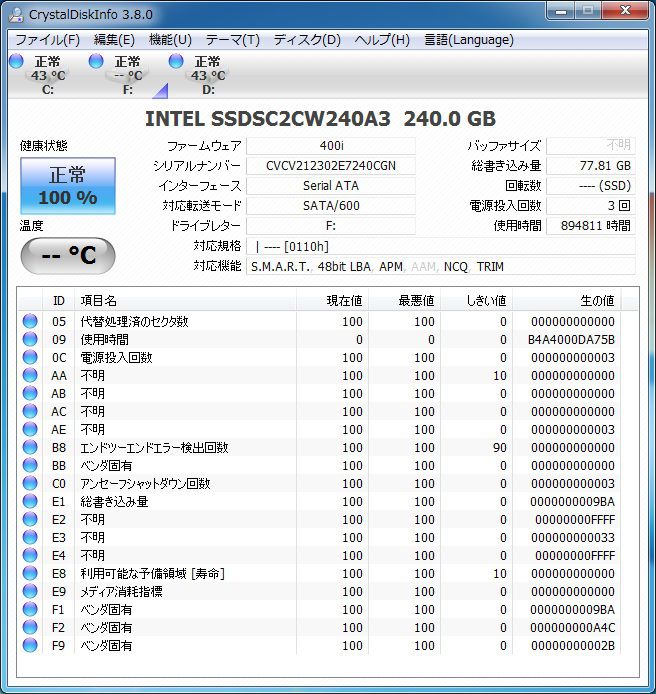Click status orb of attribute AC
Image resolution: width=656 pixels, height=694 pixels.
30,411
